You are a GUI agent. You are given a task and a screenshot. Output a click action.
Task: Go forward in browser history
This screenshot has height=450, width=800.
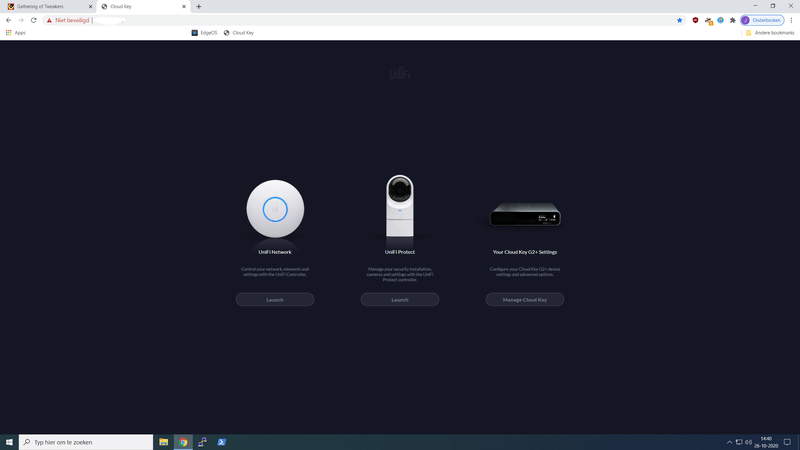(21, 20)
